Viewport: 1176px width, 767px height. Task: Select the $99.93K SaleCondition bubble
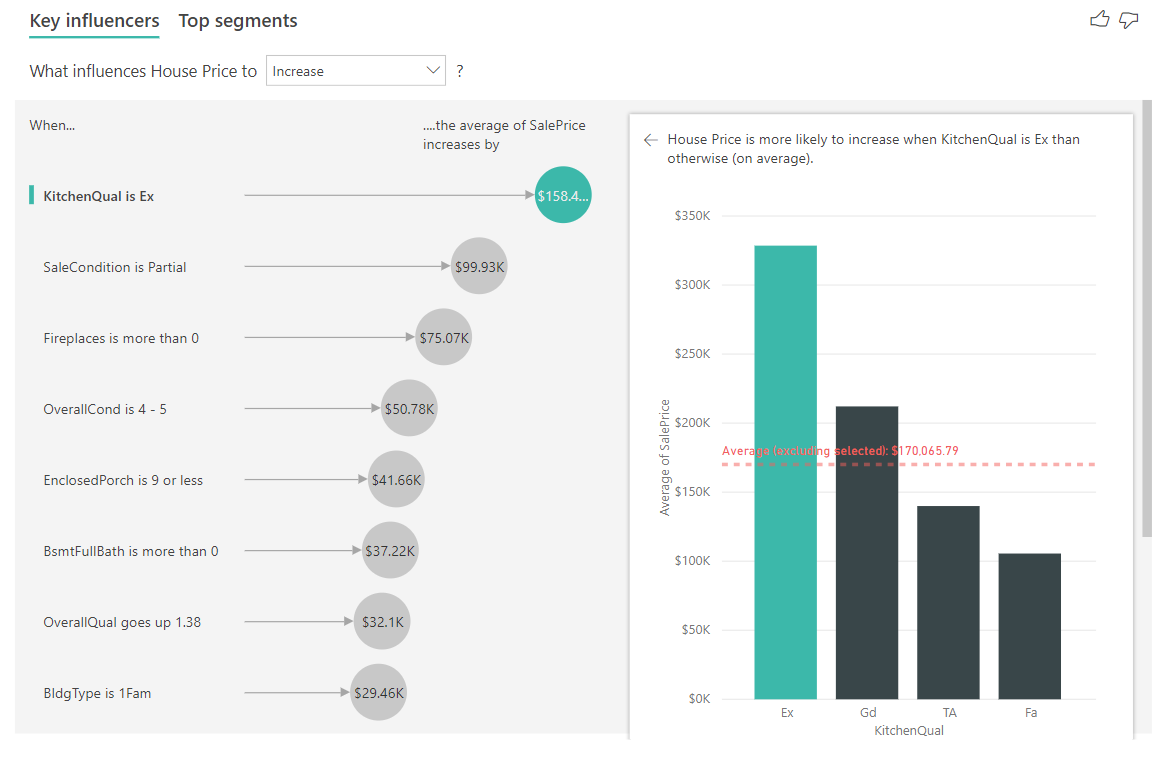pos(478,266)
